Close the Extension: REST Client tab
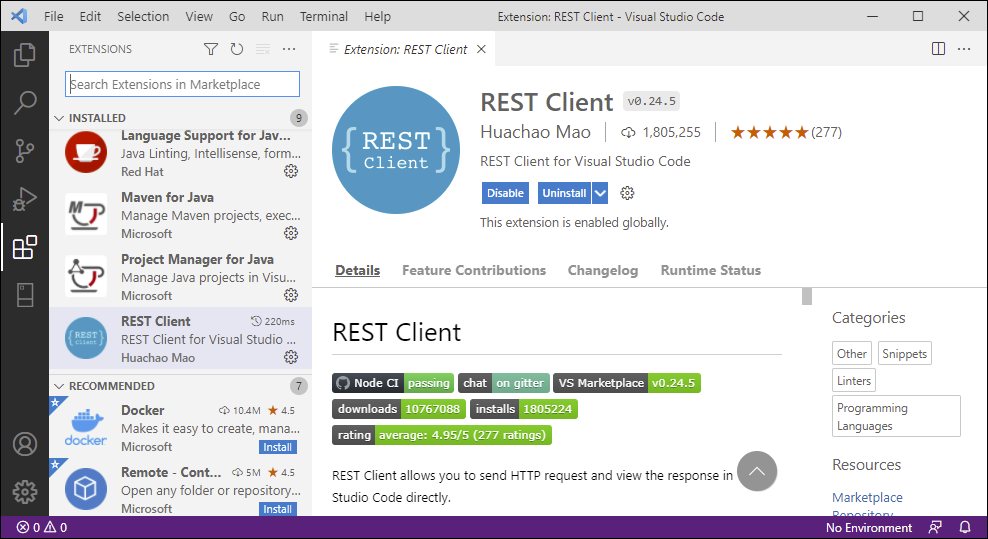This screenshot has width=988, height=539. 481,49
